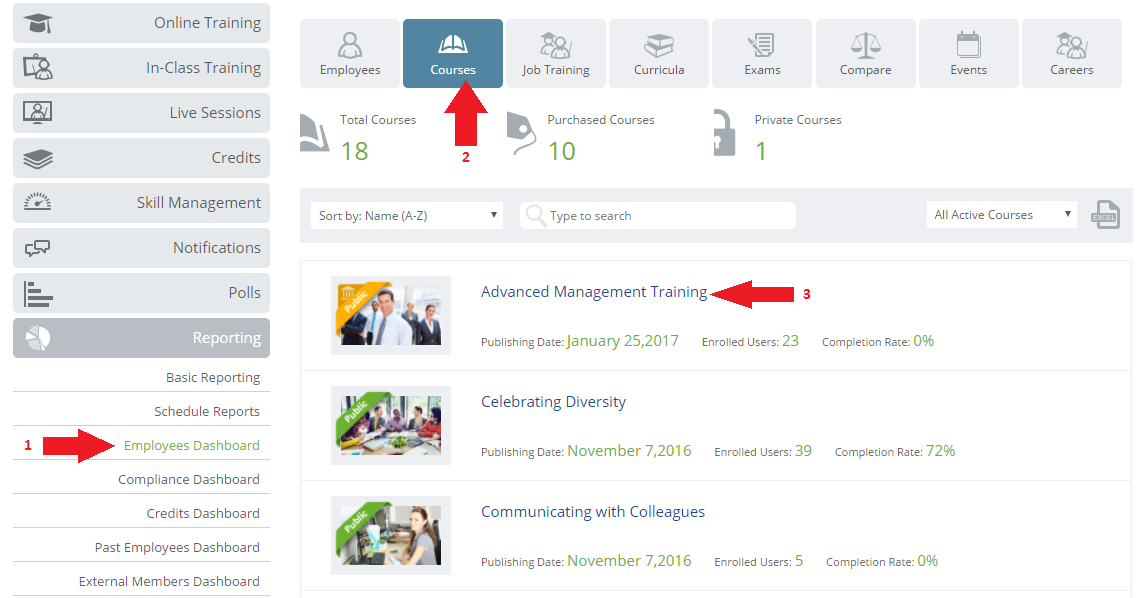Open Live Sessions using its monitor icon
Image resolution: width=1148 pixels, height=598 pixels.
(37, 112)
